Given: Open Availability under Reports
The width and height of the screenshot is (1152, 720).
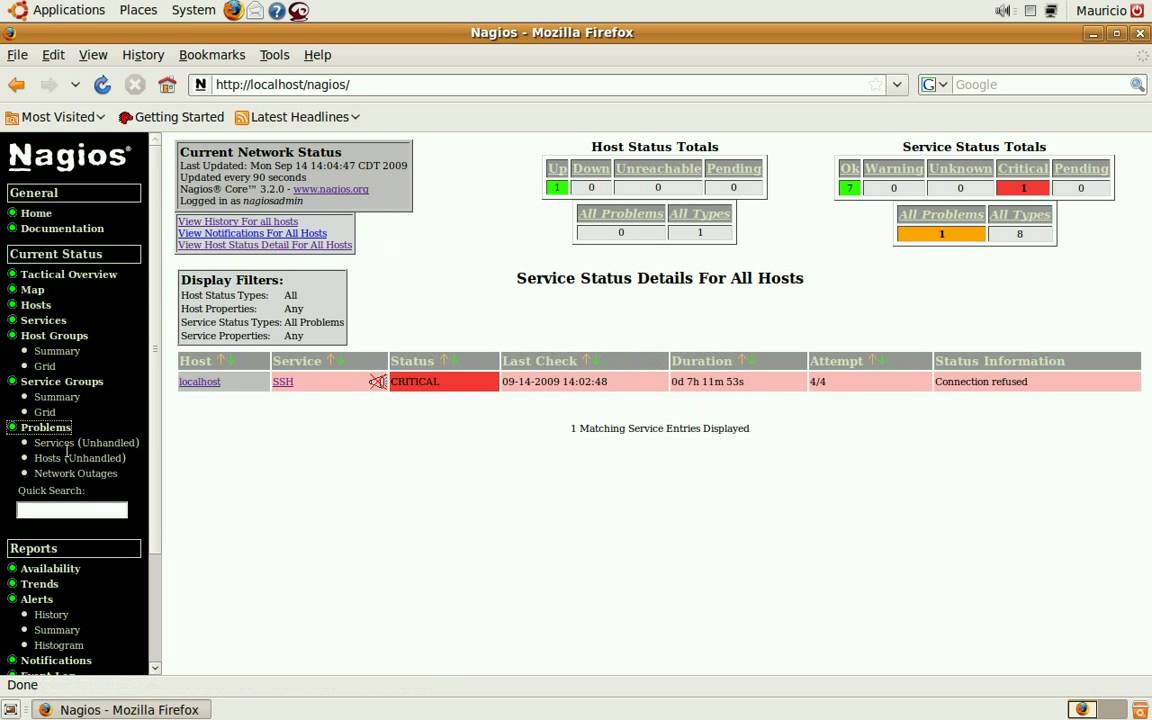Looking at the screenshot, I should pos(50,569).
